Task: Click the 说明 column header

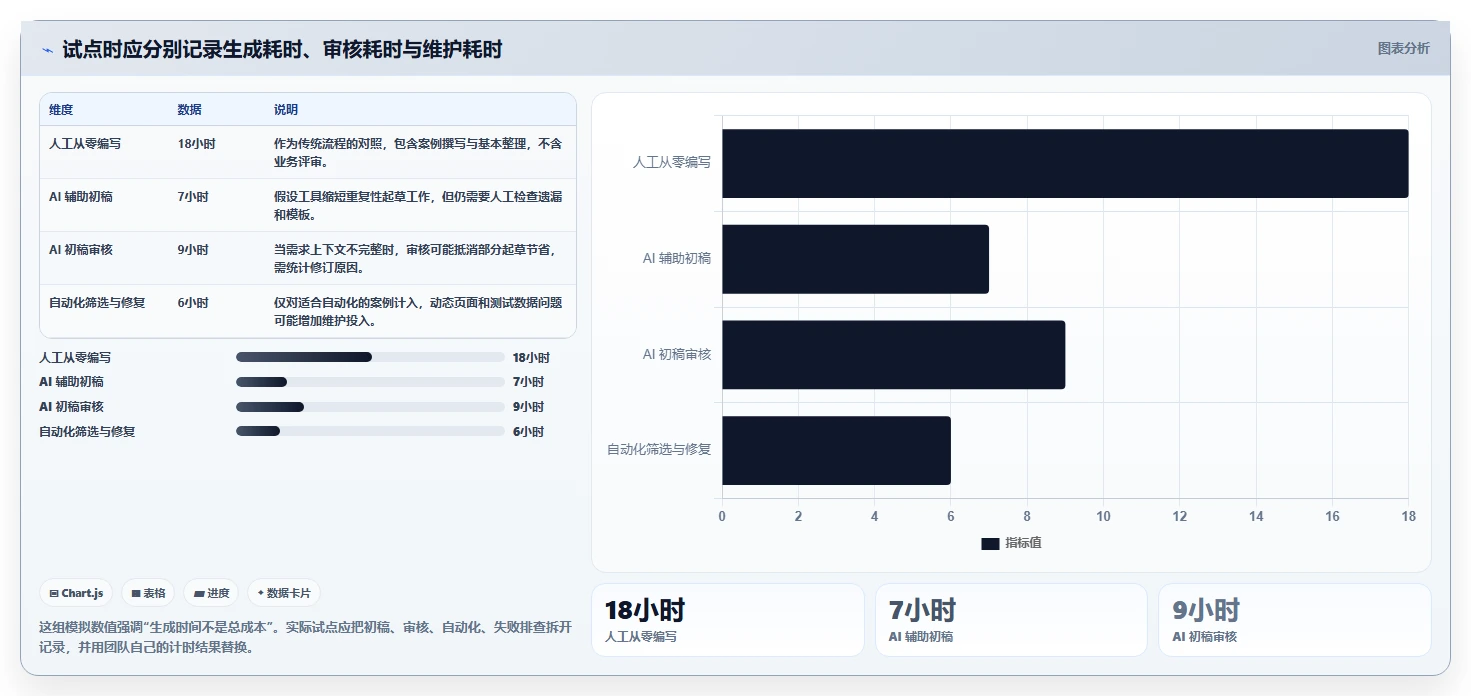Action: 286,110
